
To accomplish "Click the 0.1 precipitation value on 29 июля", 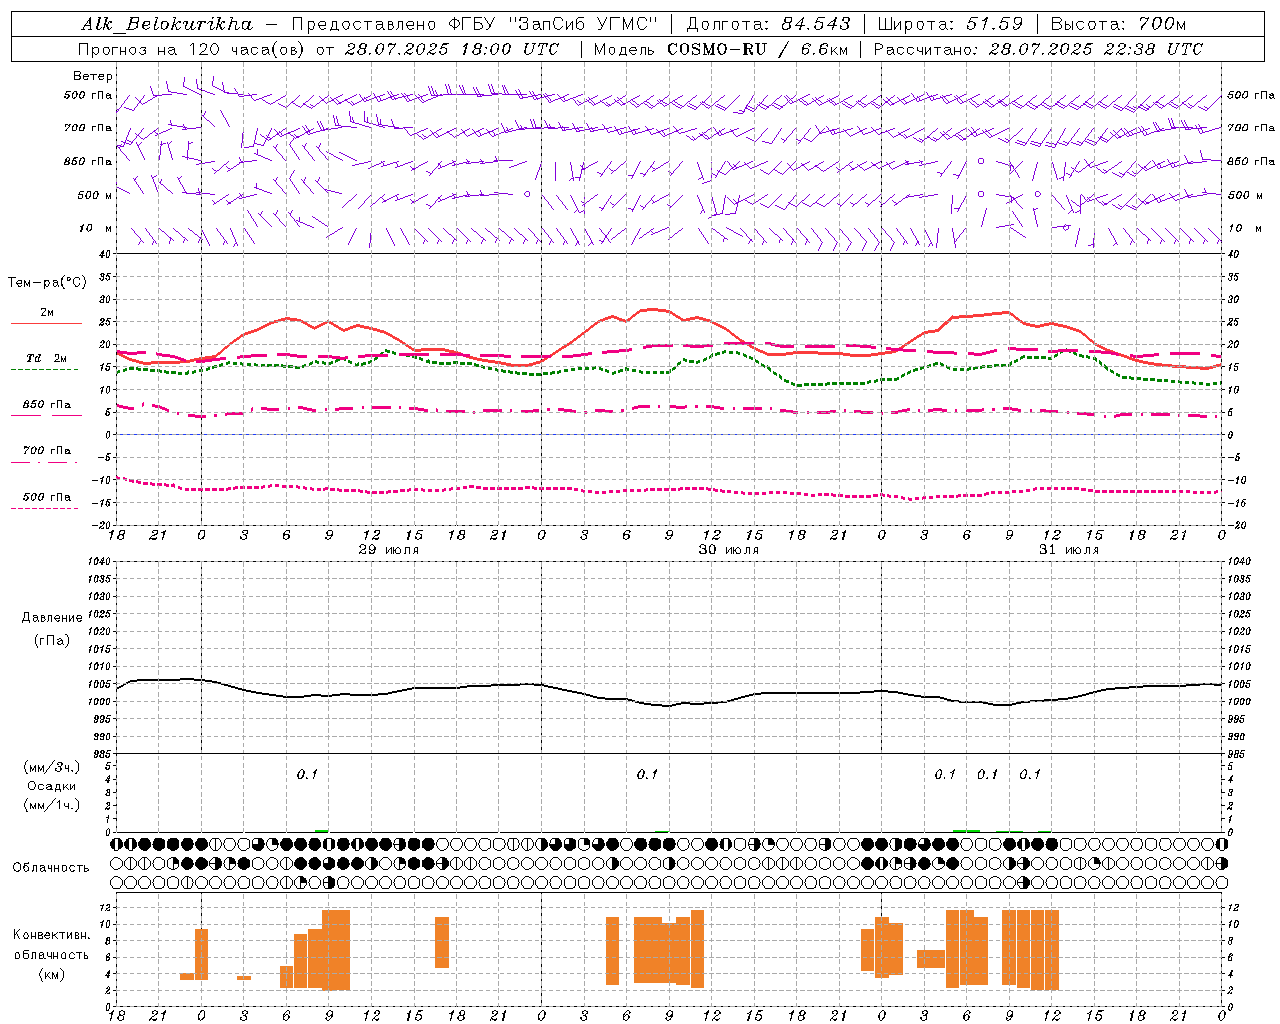I will click(x=307, y=775).
